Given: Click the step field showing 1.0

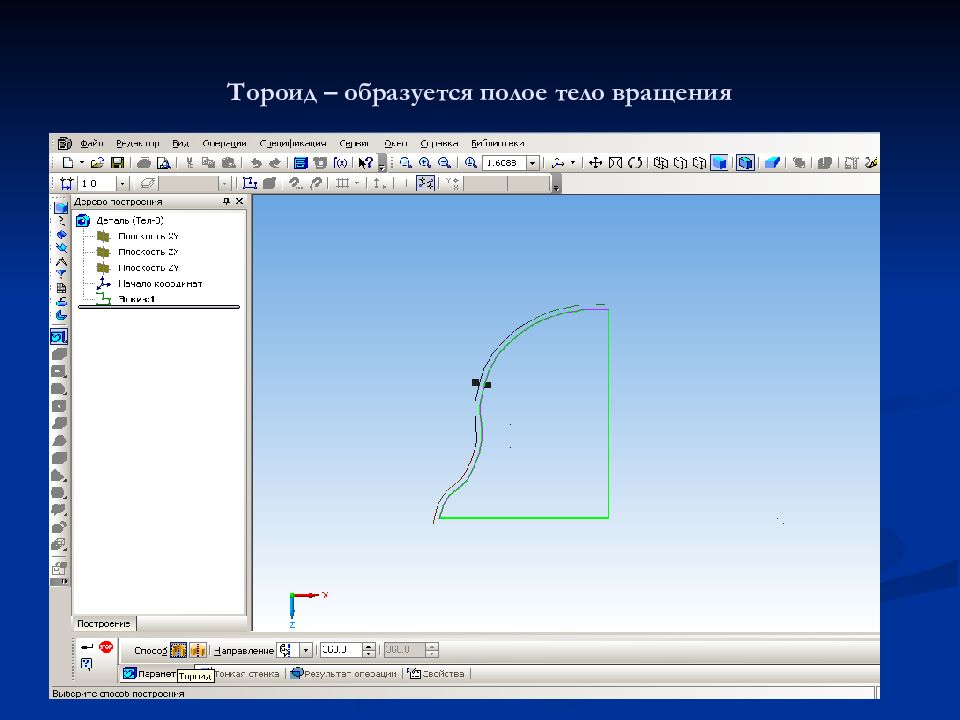Looking at the screenshot, I should pyautogui.click(x=97, y=183).
